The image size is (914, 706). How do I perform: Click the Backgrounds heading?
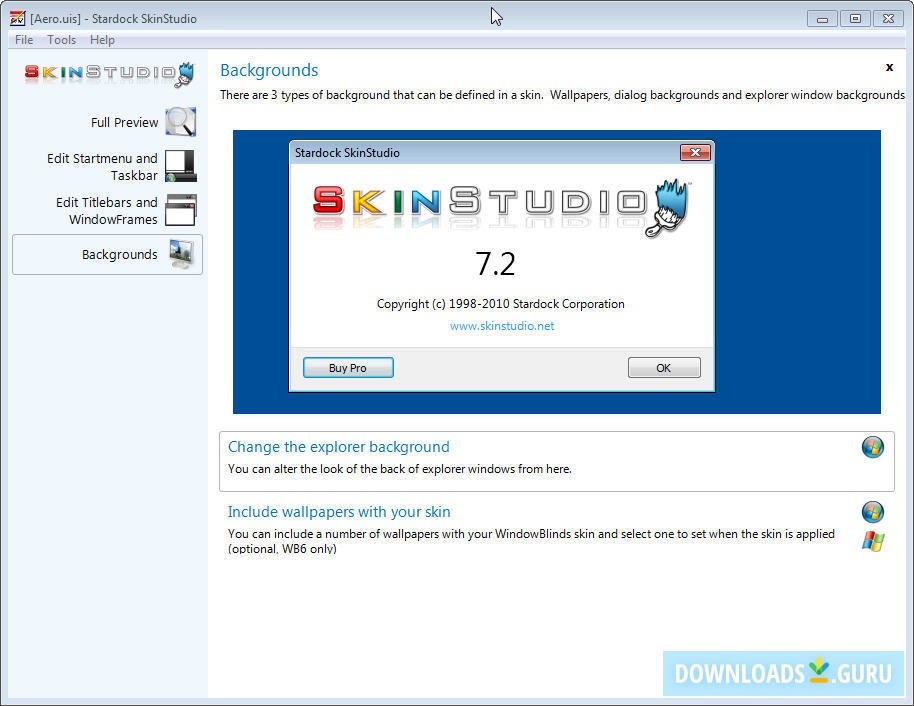click(x=269, y=70)
